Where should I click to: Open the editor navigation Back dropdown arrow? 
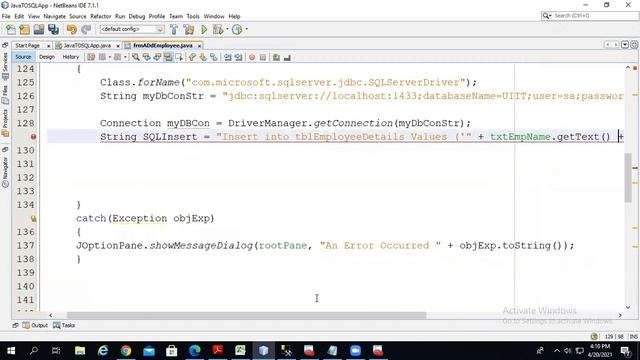110,58
